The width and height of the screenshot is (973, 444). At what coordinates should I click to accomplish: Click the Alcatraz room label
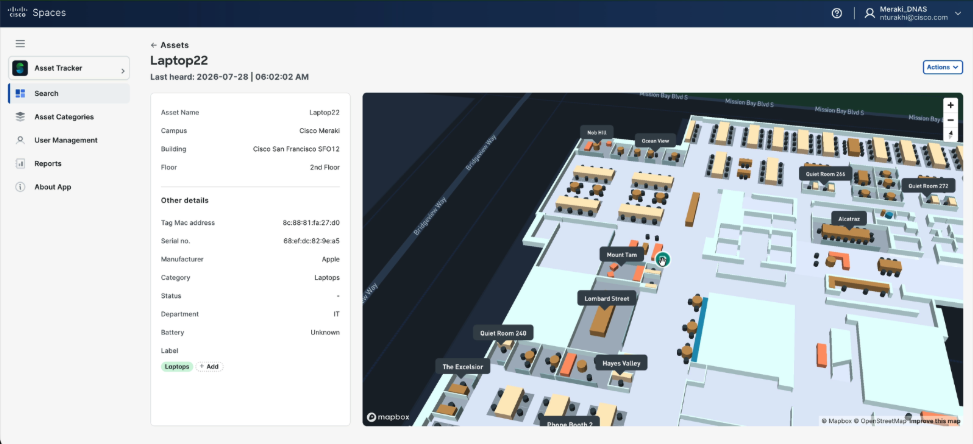tap(849, 219)
